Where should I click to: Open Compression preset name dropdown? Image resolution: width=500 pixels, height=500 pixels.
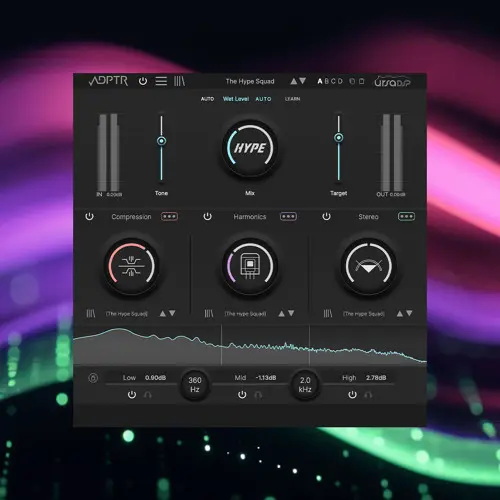point(127,314)
